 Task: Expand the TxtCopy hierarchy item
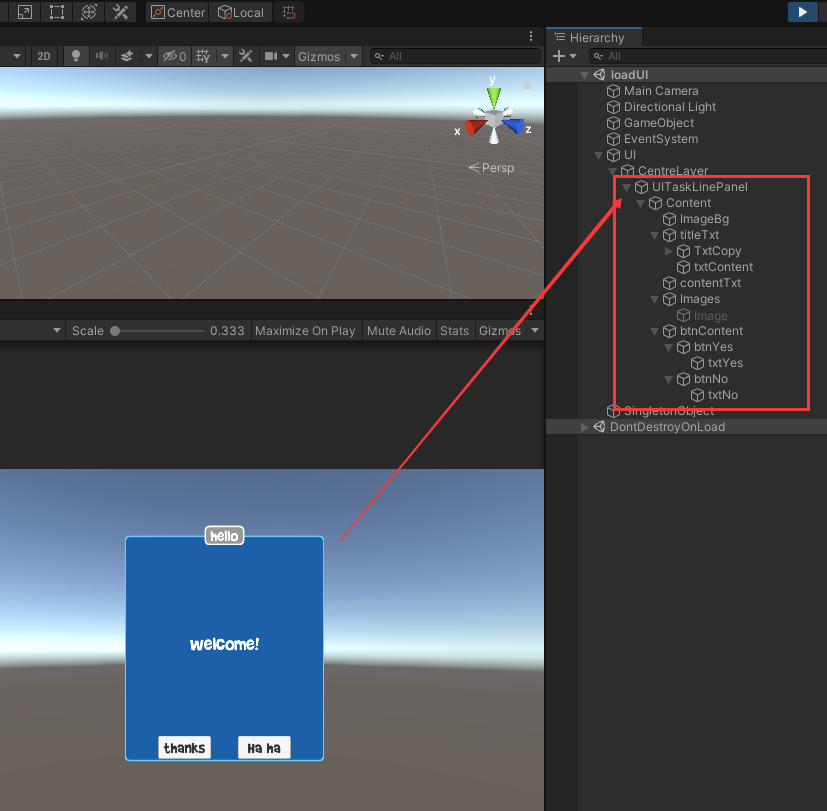pos(669,251)
